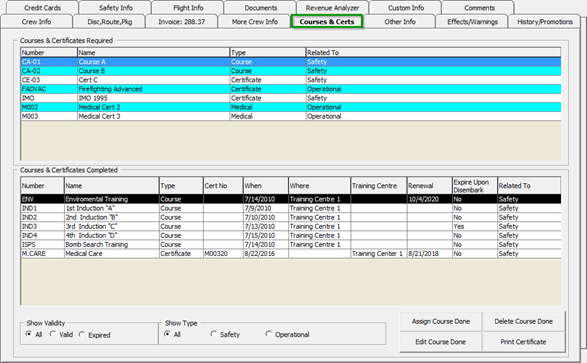The width and height of the screenshot is (587, 363).
Task: Select the Documents tab
Action: click(x=261, y=8)
